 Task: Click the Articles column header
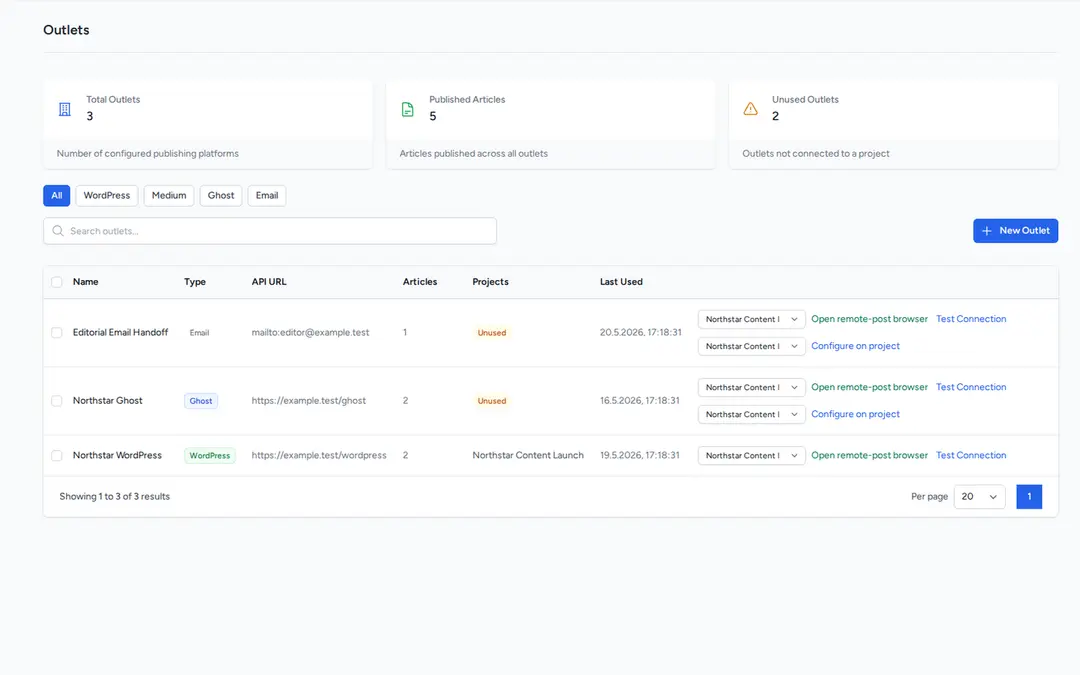(420, 282)
